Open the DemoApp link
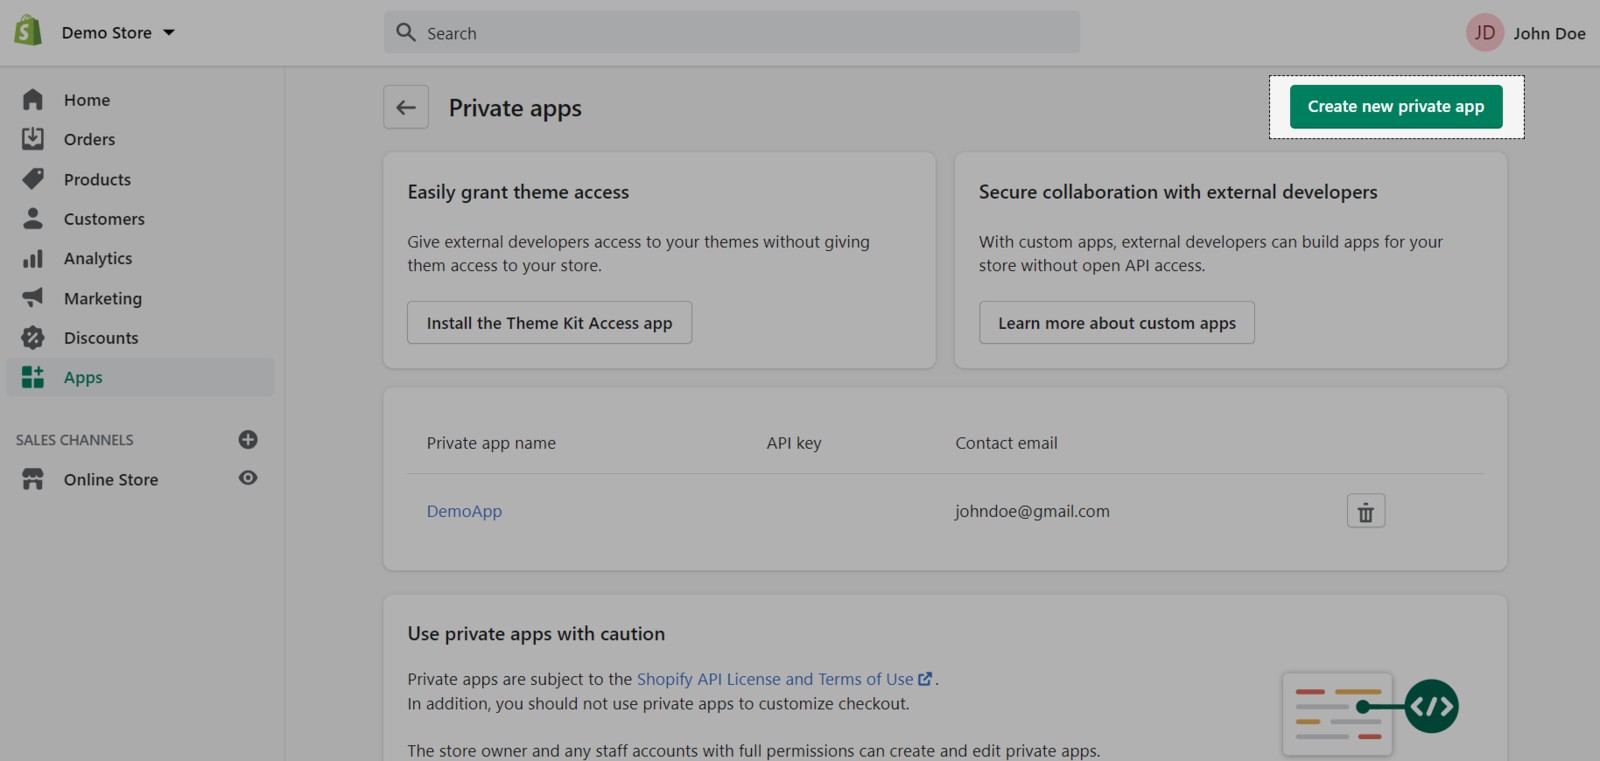The height and width of the screenshot is (761, 1600). [464, 511]
